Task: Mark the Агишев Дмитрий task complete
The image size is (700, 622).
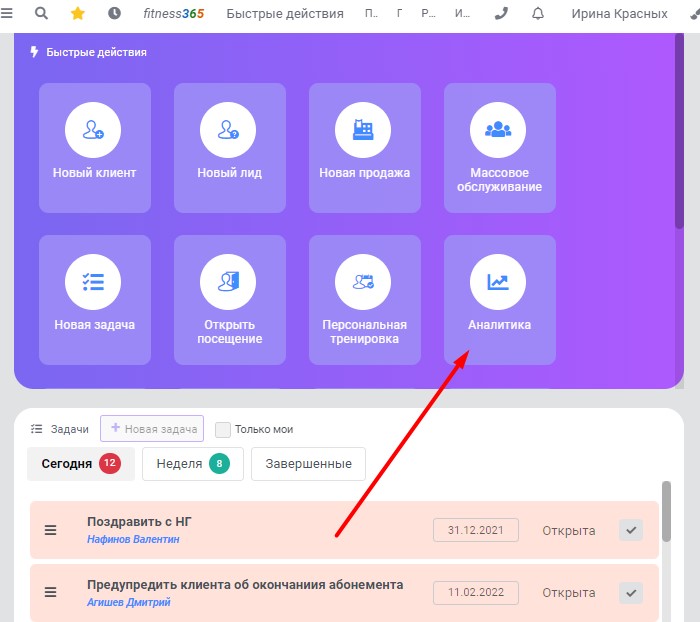Action: pos(631,593)
